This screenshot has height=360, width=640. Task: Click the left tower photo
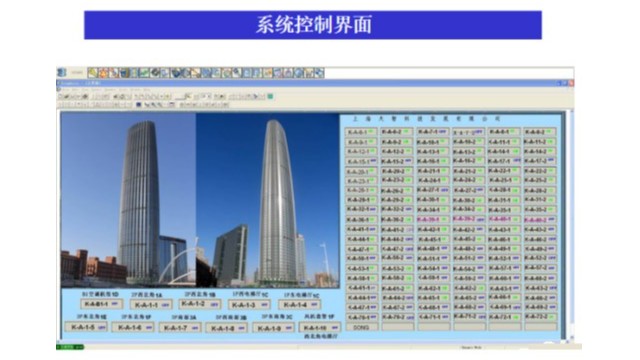pos(129,200)
